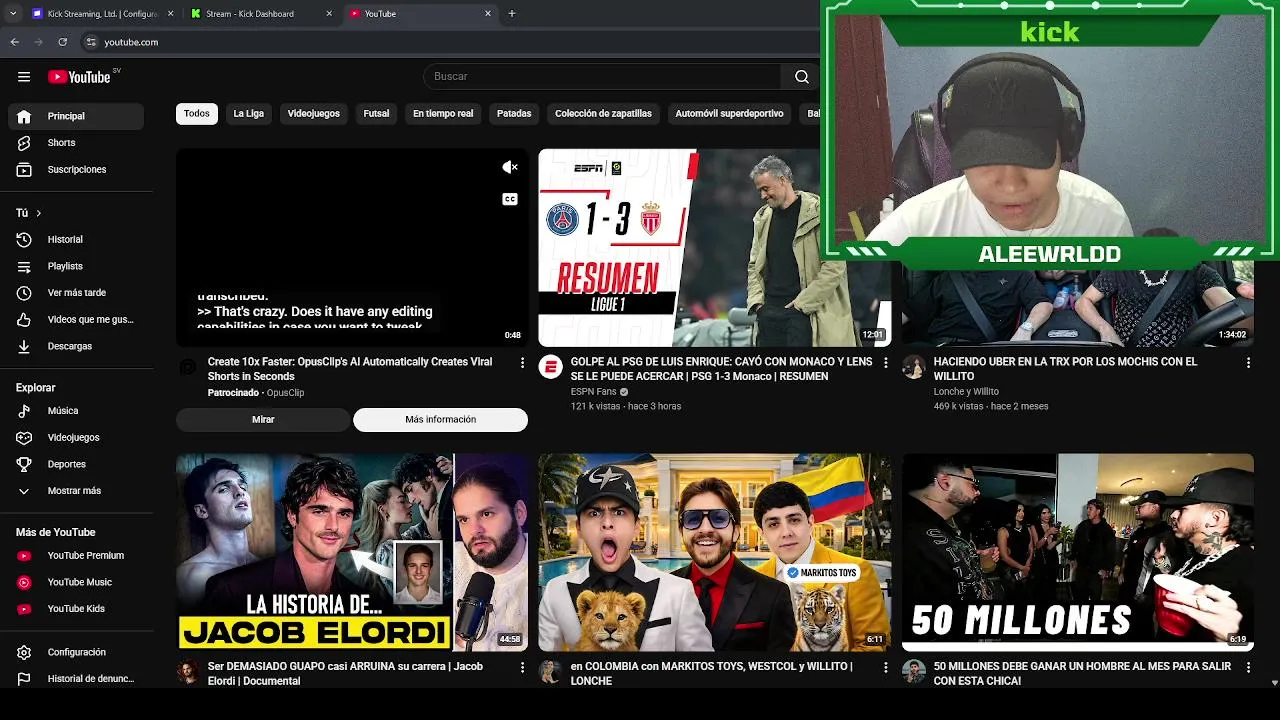1280x720 pixels.
Task: Open YouTube Kids in the sidebar
Action: pyautogui.click(x=76, y=609)
